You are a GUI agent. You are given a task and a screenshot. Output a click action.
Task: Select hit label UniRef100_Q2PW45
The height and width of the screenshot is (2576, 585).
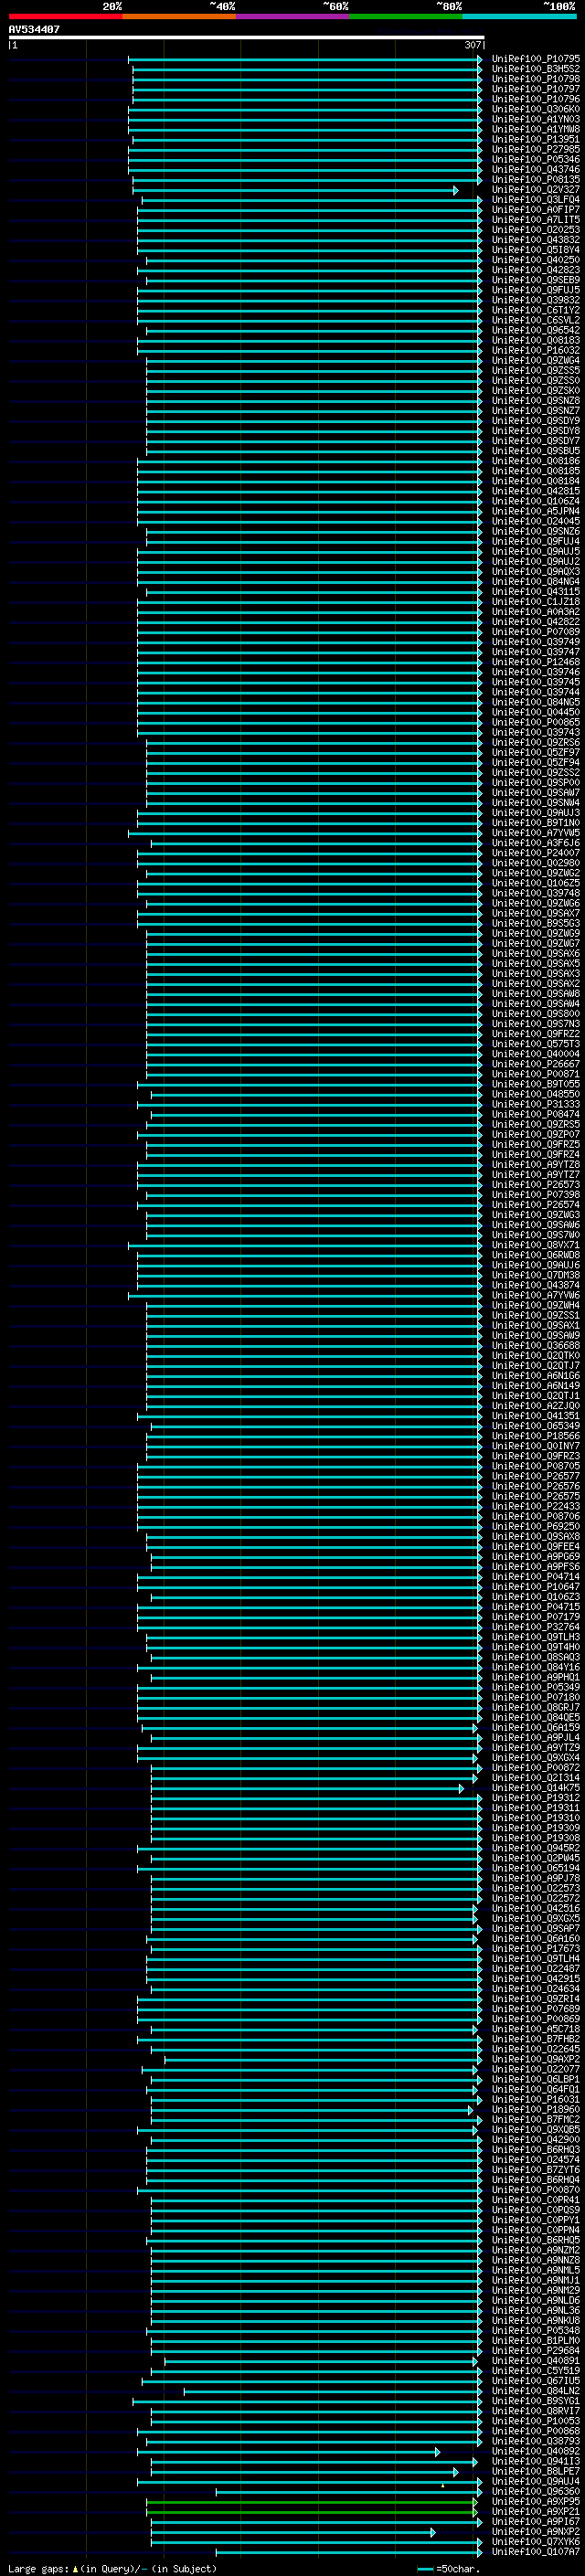[x=535, y=1857]
